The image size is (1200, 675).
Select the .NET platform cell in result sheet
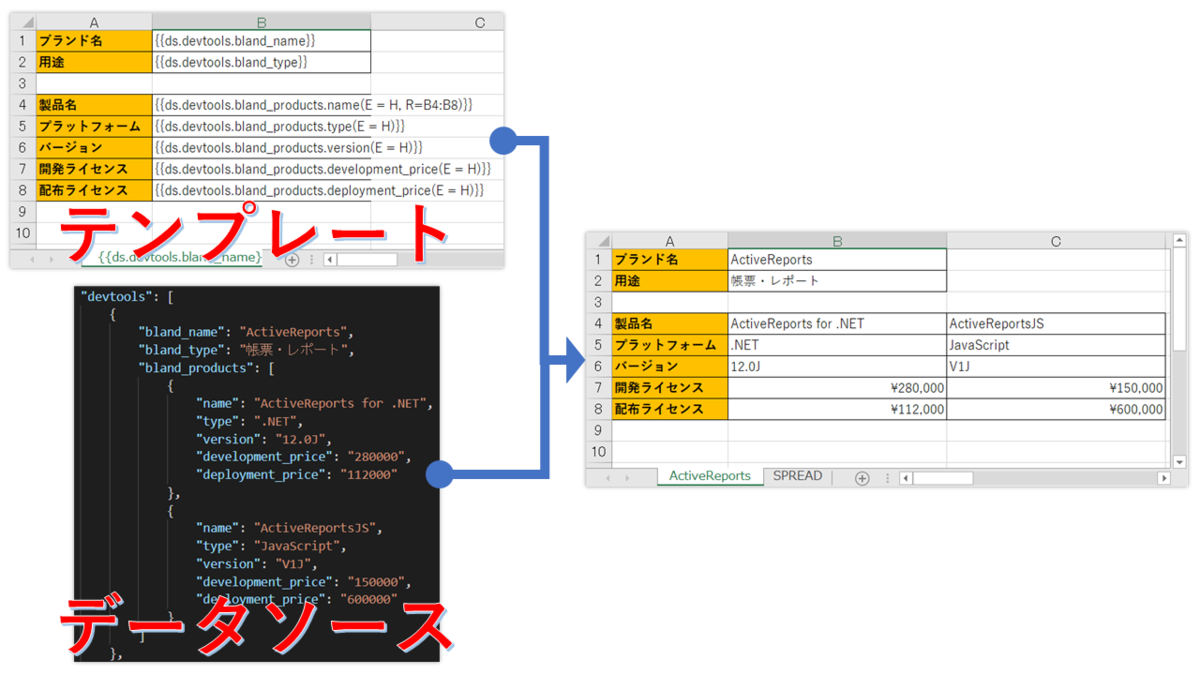tap(837, 345)
